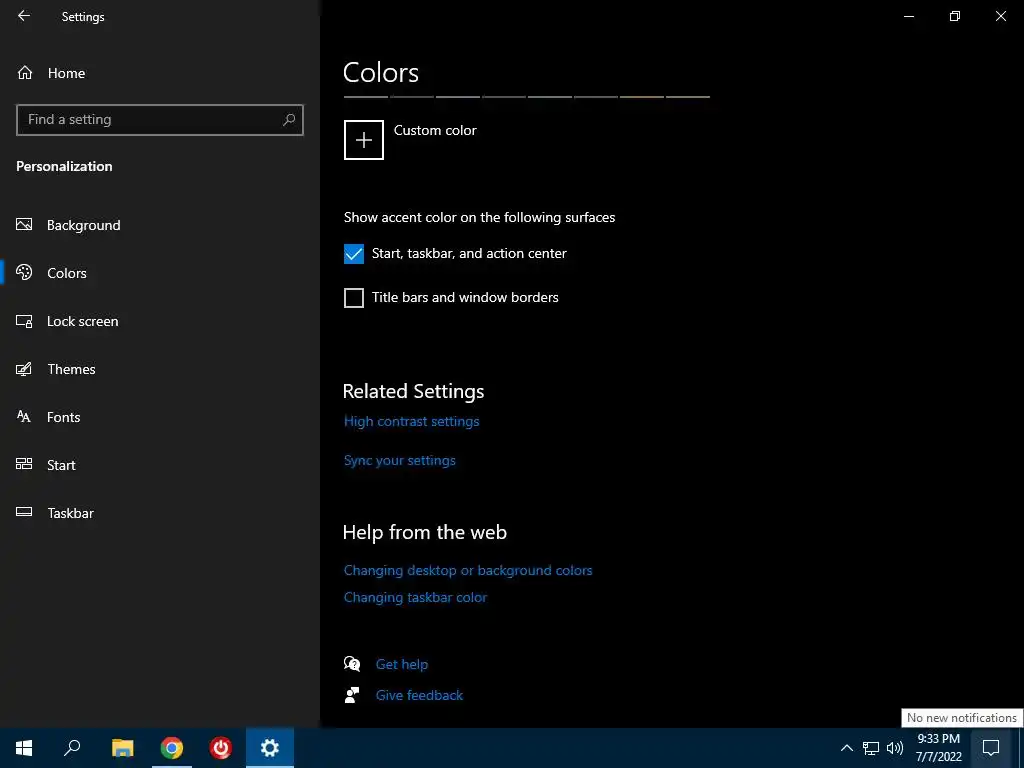The height and width of the screenshot is (768, 1024).
Task: Close the Settings window
Action: pyautogui.click(x=1000, y=16)
